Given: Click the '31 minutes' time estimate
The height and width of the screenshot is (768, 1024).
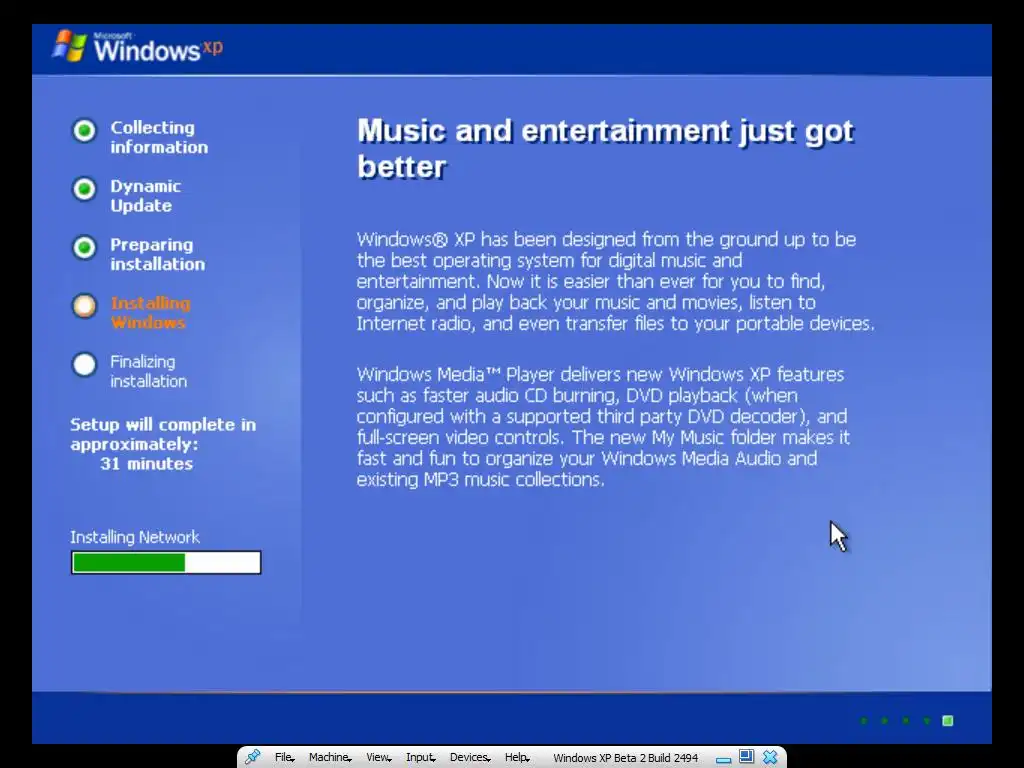Looking at the screenshot, I should coord(146,464).
